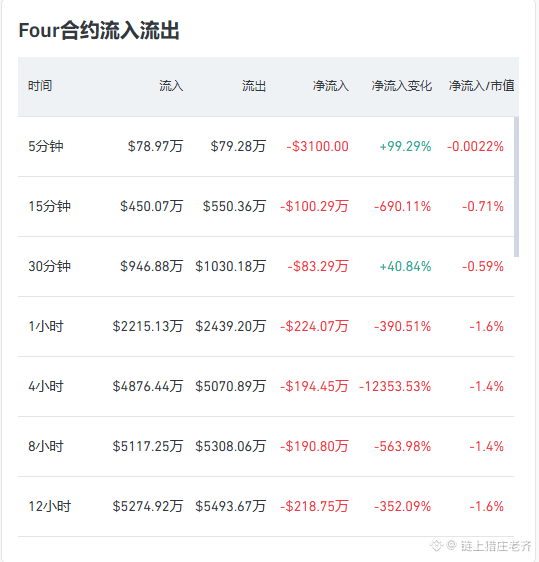Image resolution: width=539 pixels, height=562 pixels.
Task: Click the 净流入/市值 column header
Action: coord(481,86)
